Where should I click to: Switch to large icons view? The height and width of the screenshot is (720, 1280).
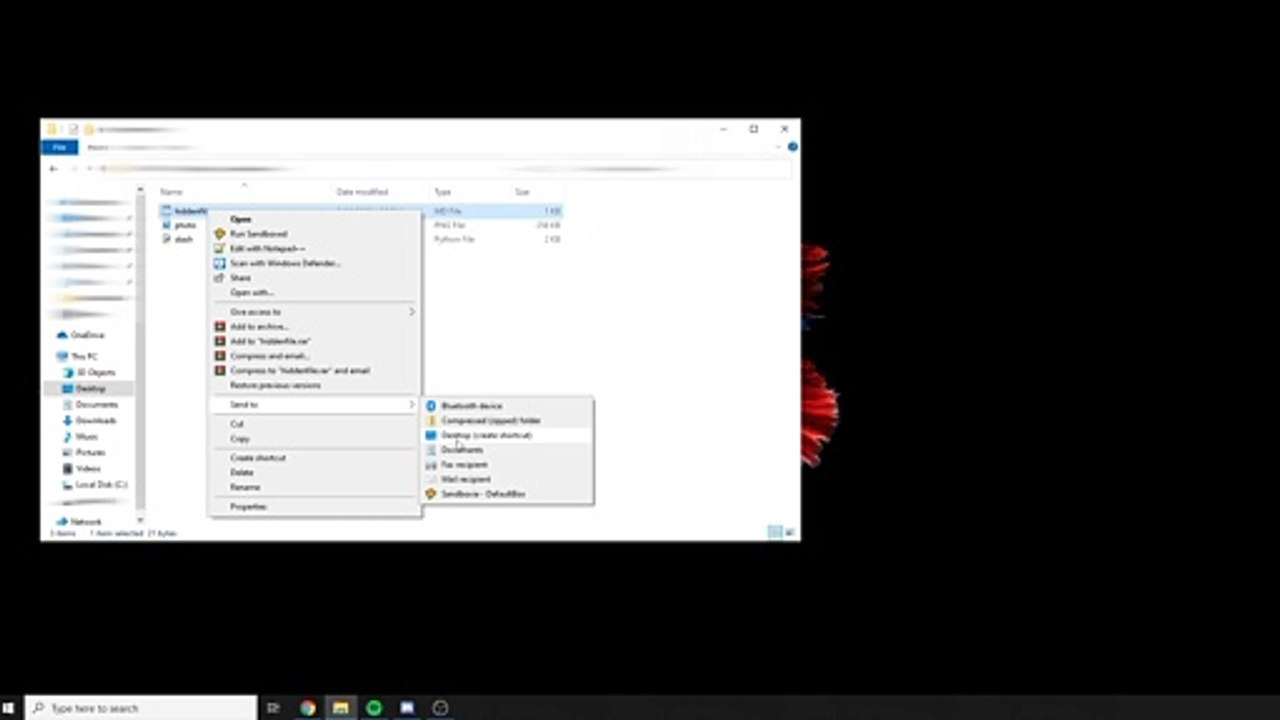click(x=790, y=533)
